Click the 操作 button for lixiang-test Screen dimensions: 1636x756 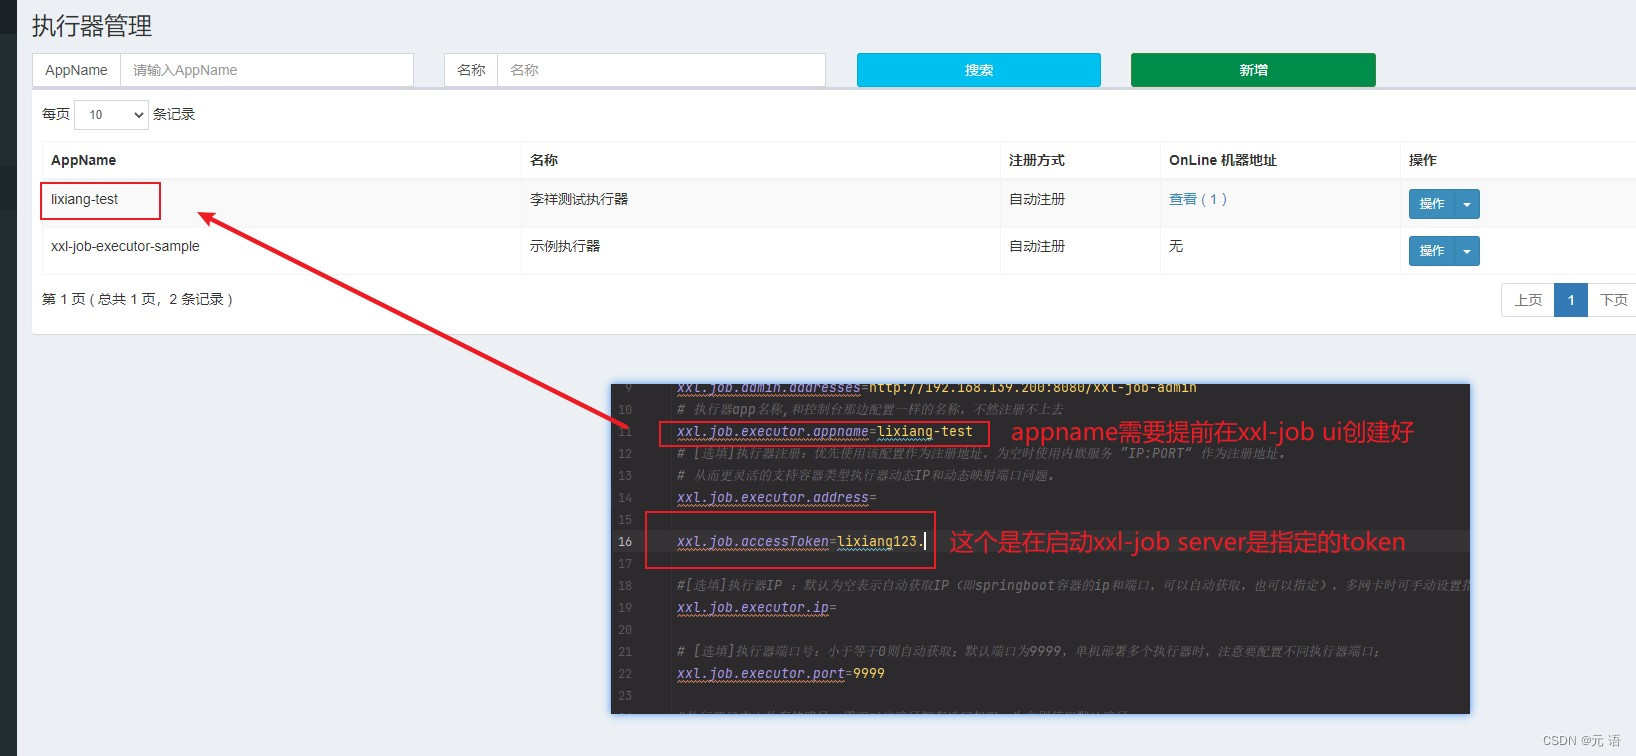[1431, 204]
